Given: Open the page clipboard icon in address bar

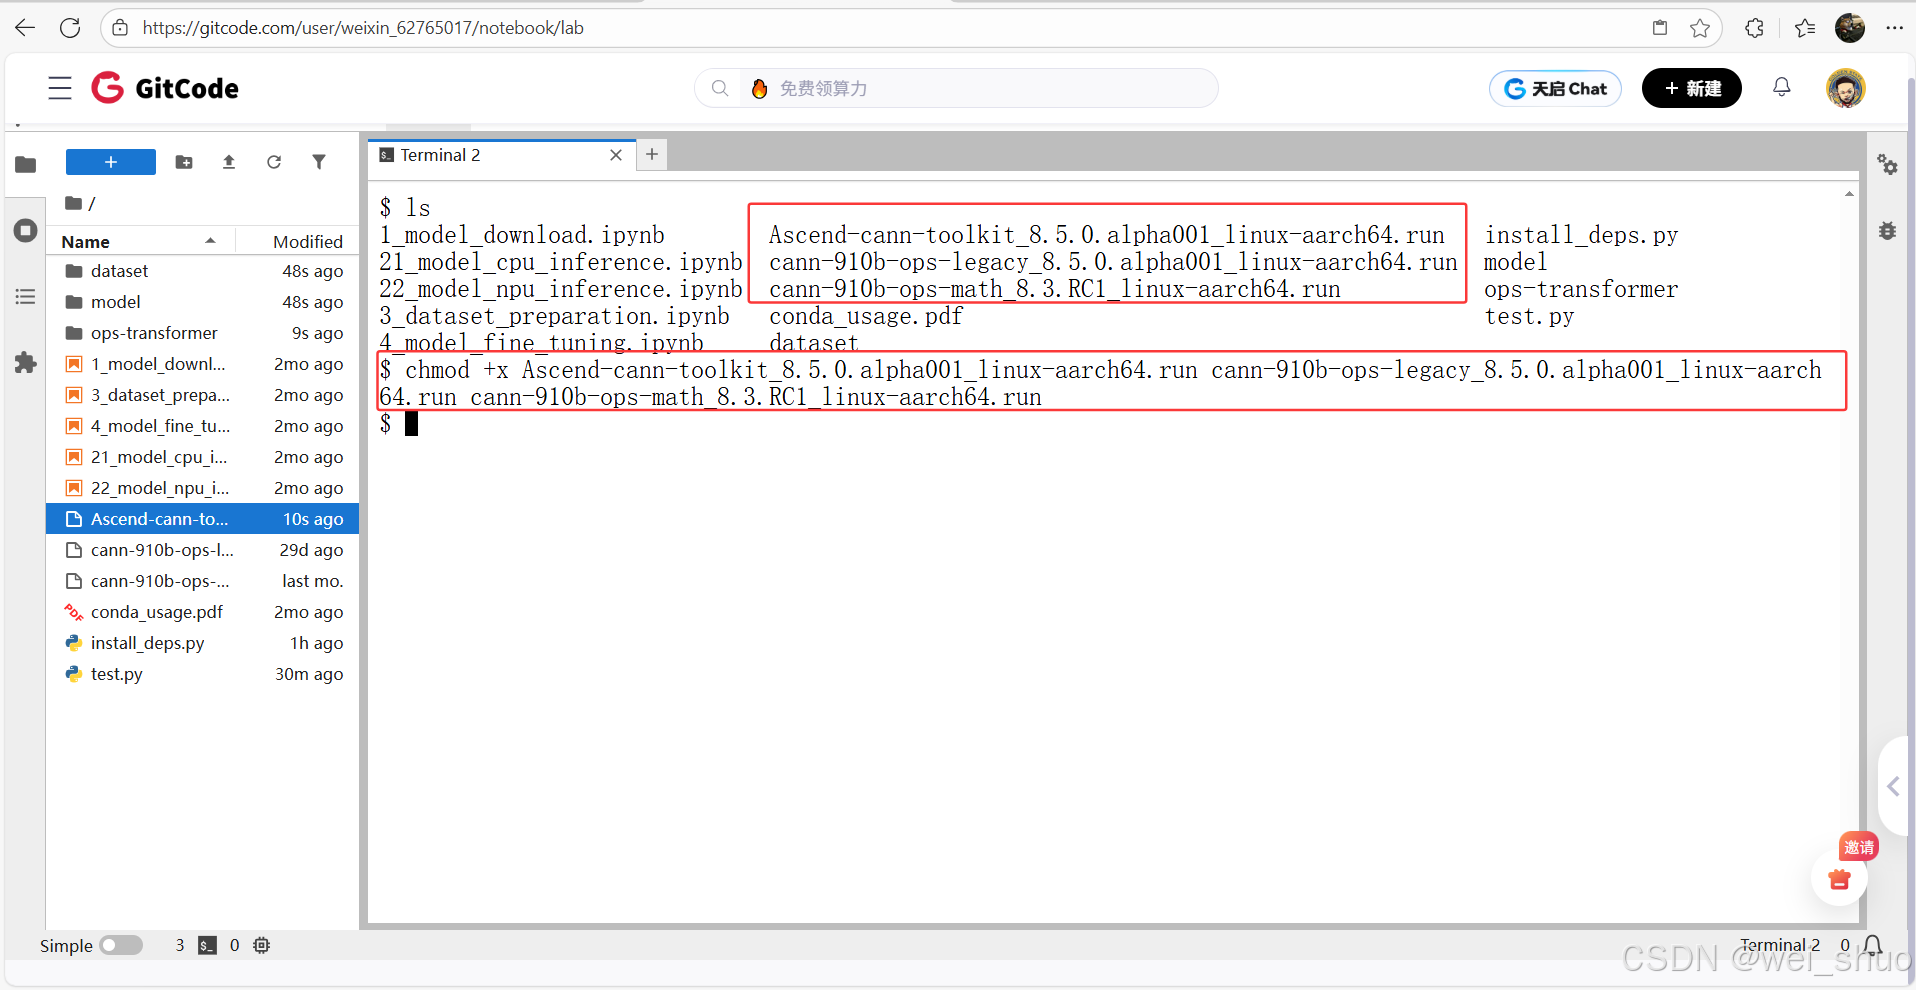Looking at the screenshot, I should (x=1660, y=28).
